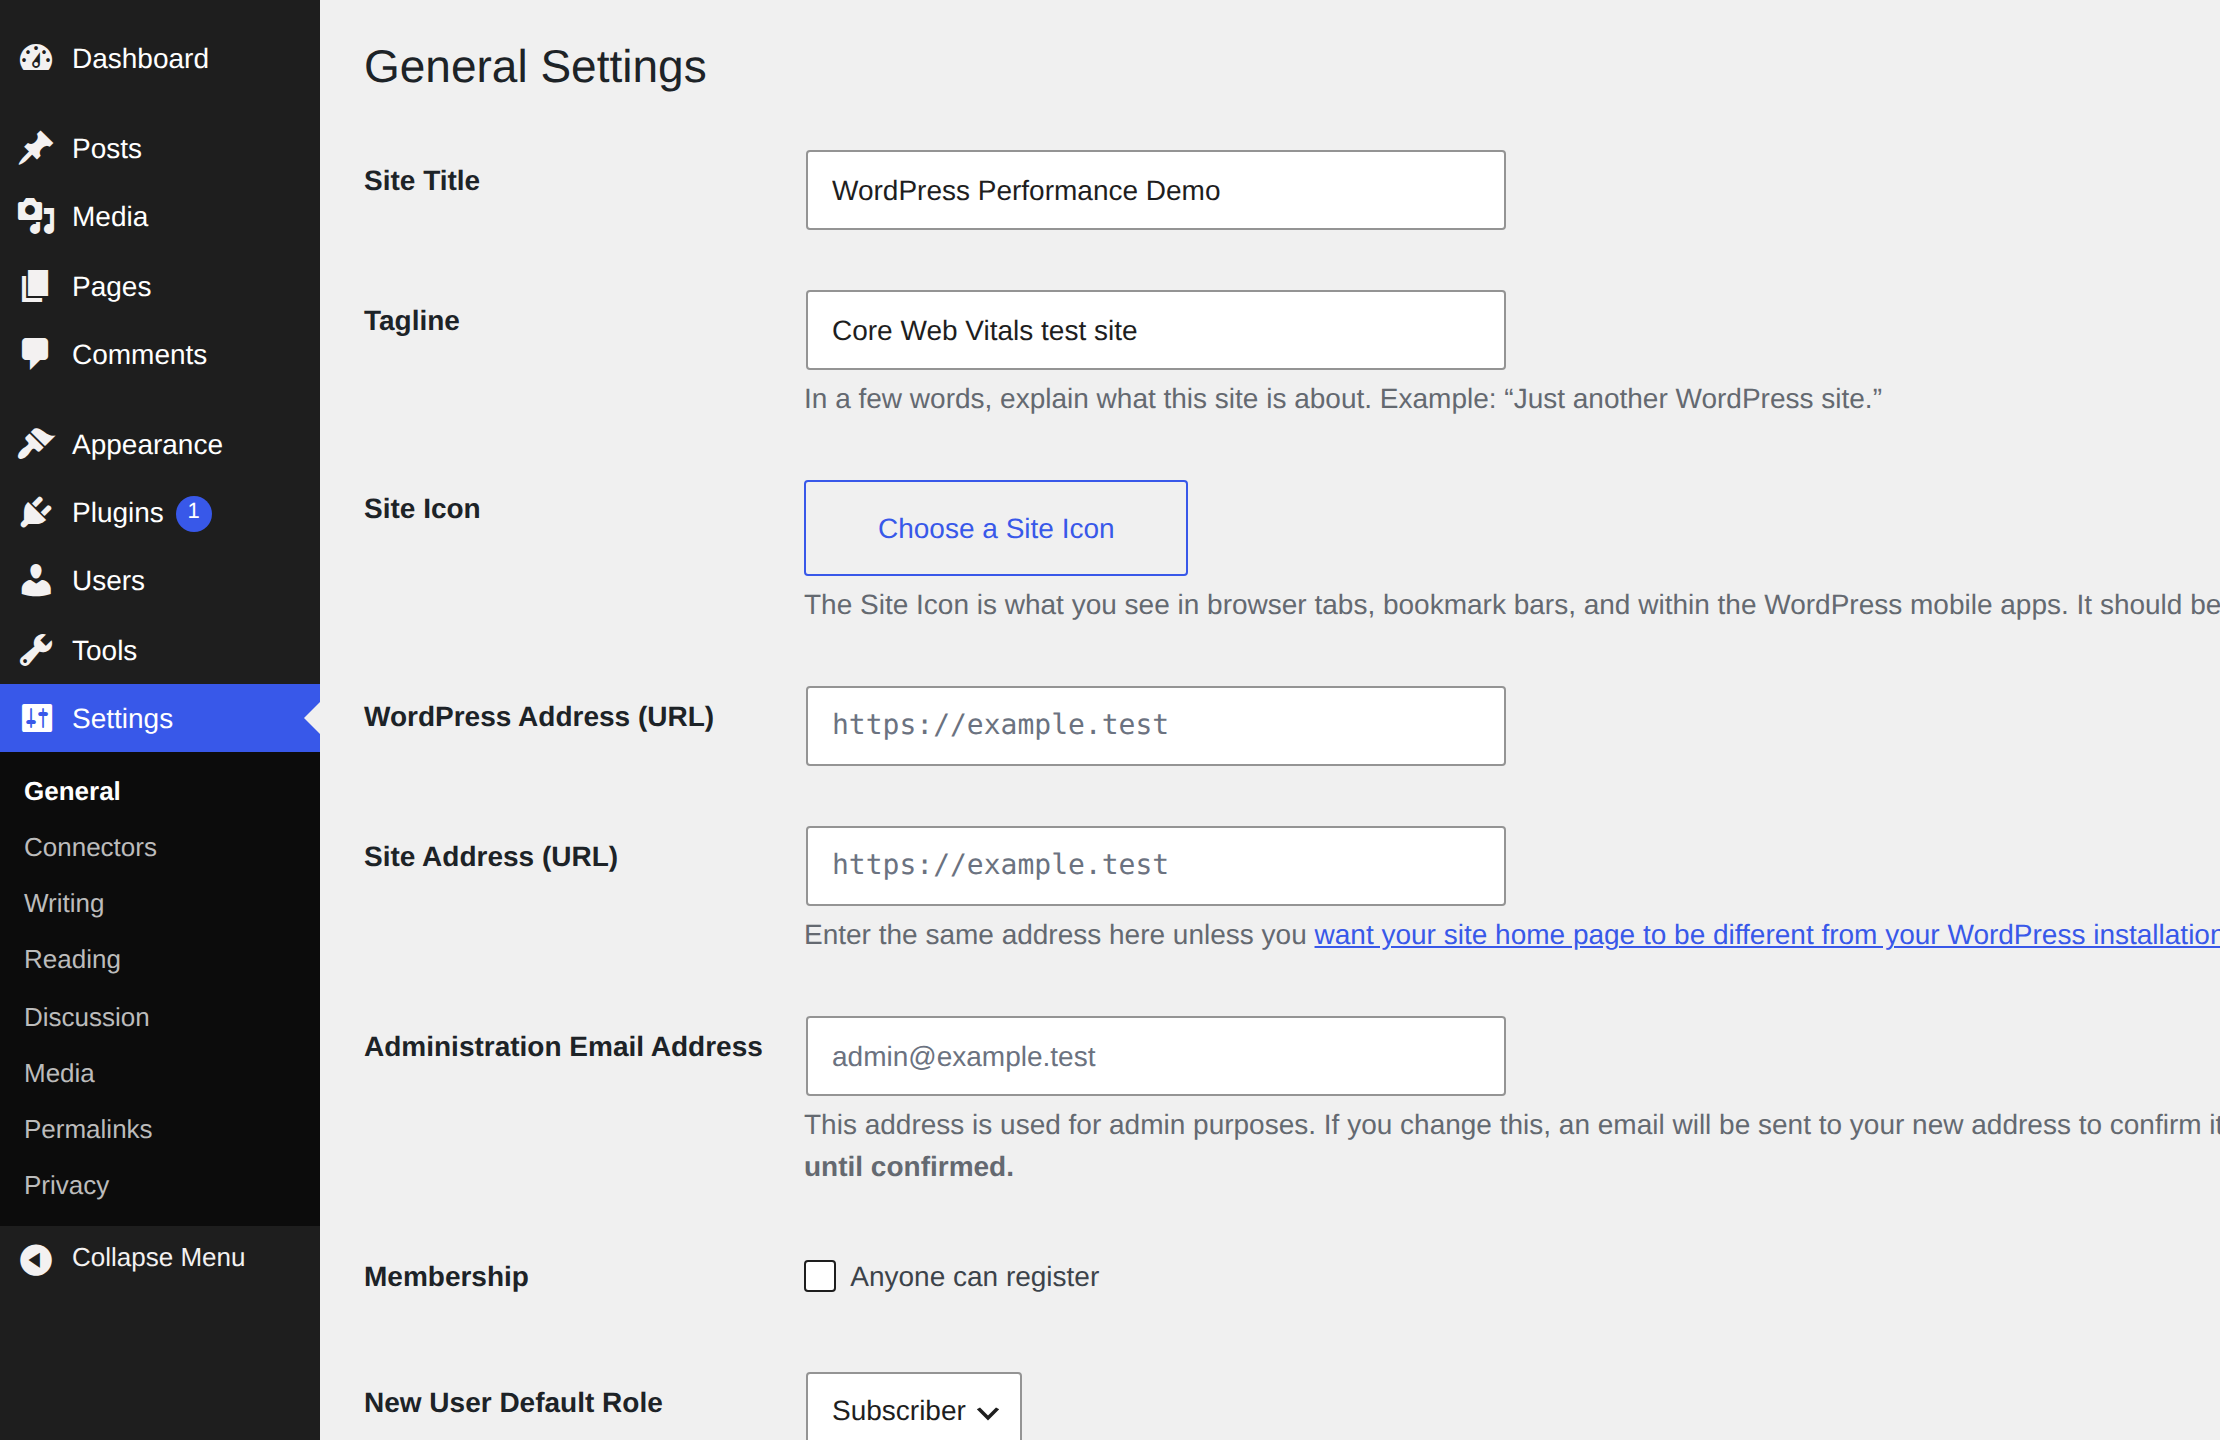Viewport: 2220px width, 1440px height.
Task: Open Privacy settings submenu
Action: (x=66, y=1185)
